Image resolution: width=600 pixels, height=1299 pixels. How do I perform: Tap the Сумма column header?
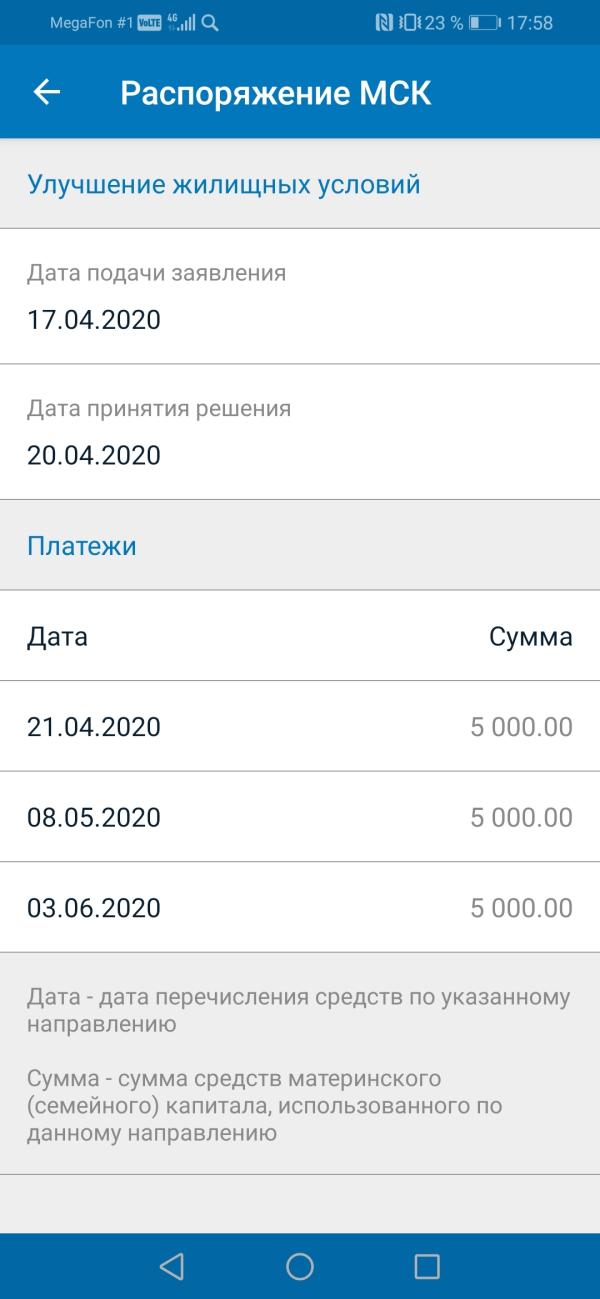click(531, 637)
